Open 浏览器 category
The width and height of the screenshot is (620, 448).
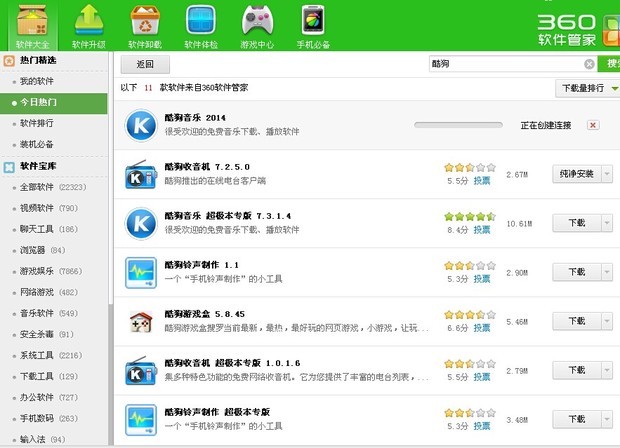tap(43, 250)
